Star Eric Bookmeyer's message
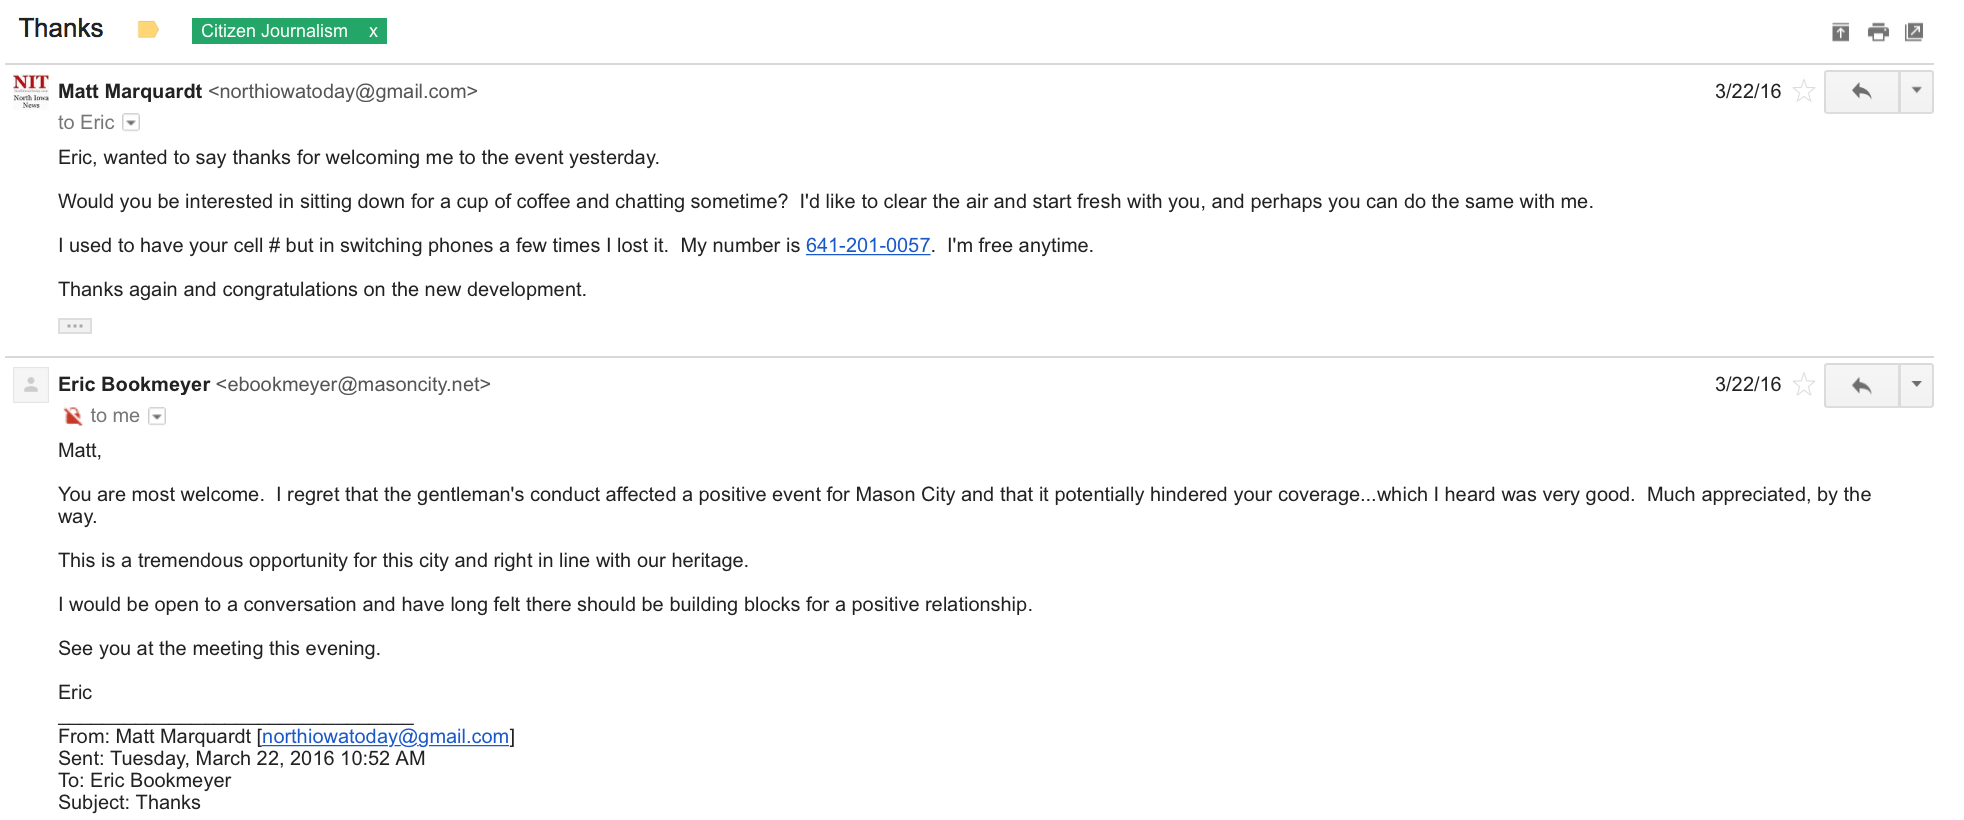This screenshot has height=820, width=1964. point(1804,385)
